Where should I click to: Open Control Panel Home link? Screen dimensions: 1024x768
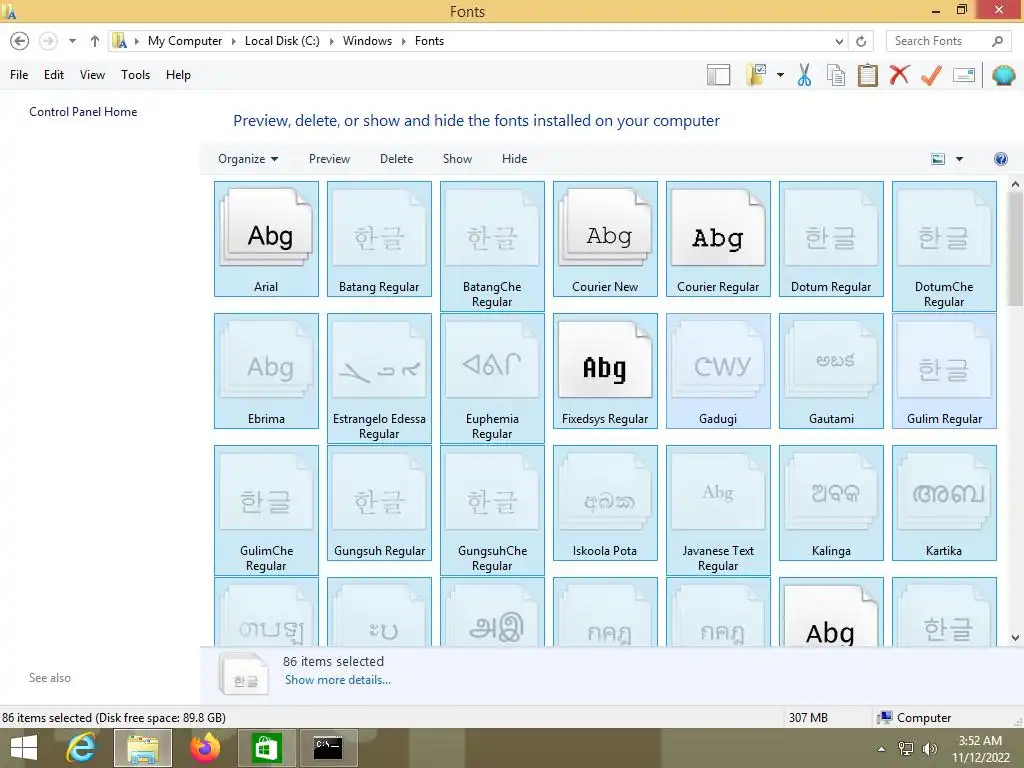click(83, 112)
